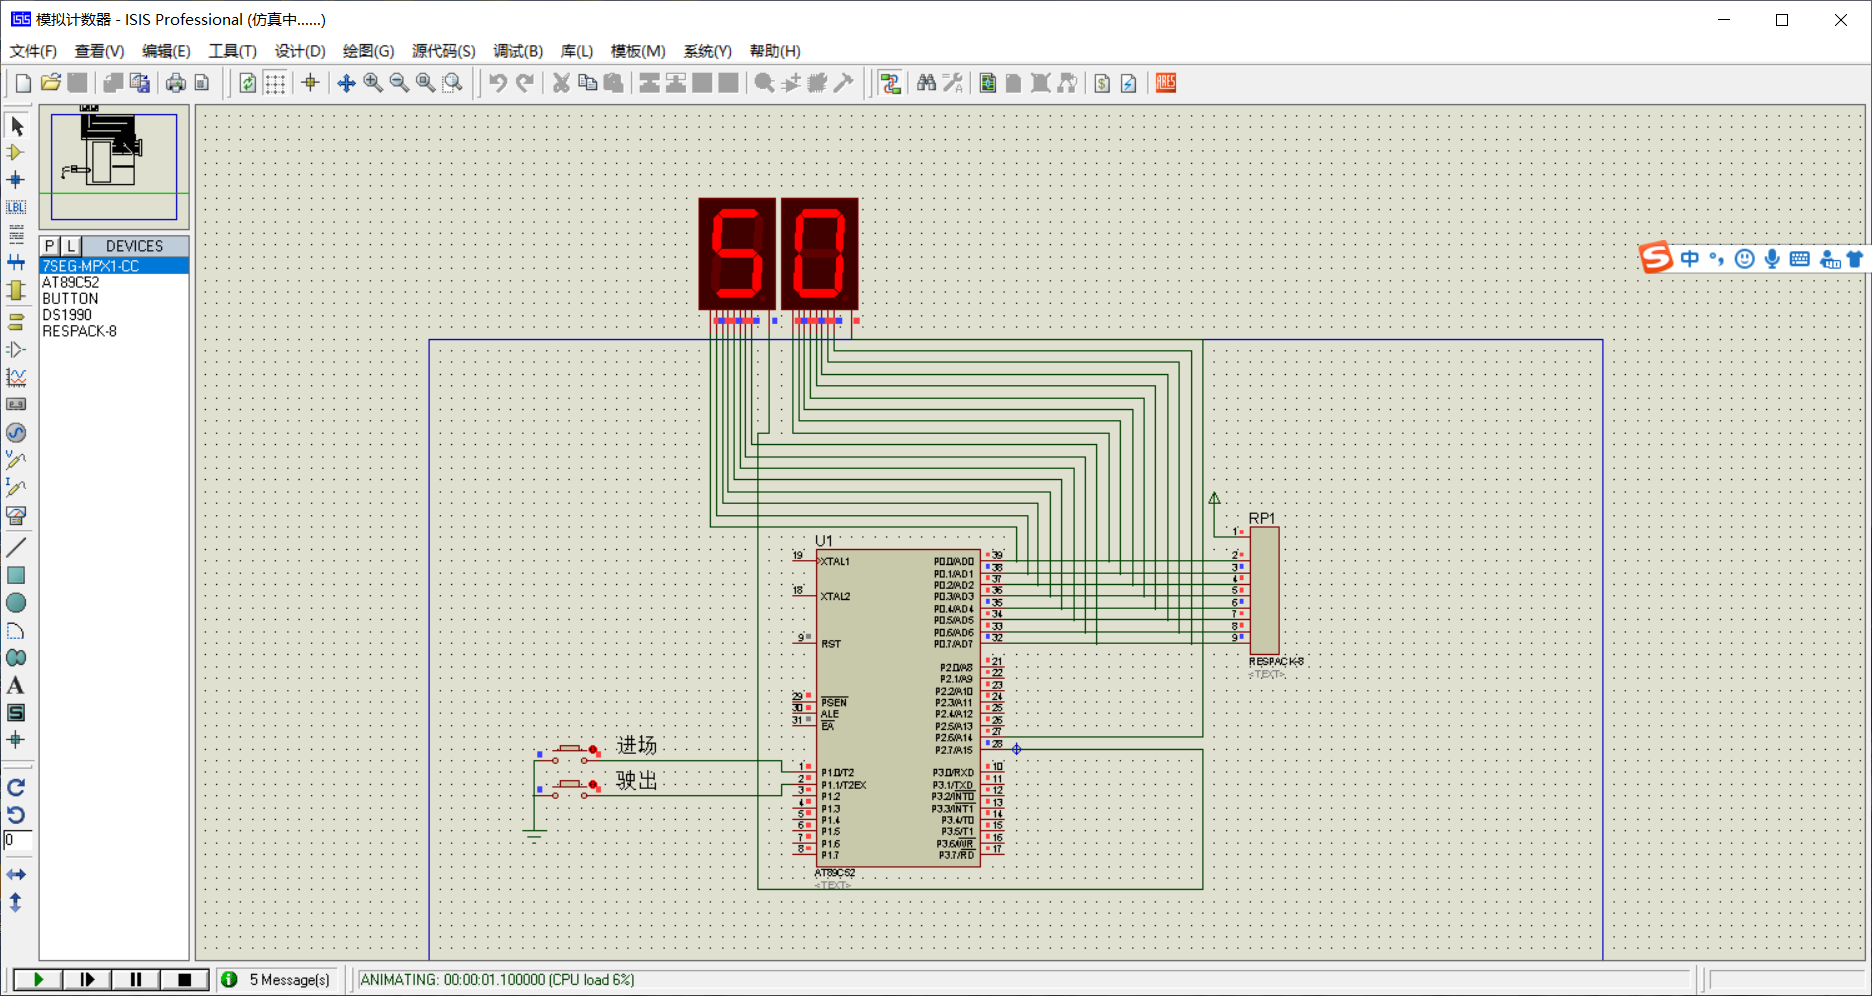This screenshot has width=1872, height=996.
Task: Select the Text script mode tool
Action: (16, 235)
